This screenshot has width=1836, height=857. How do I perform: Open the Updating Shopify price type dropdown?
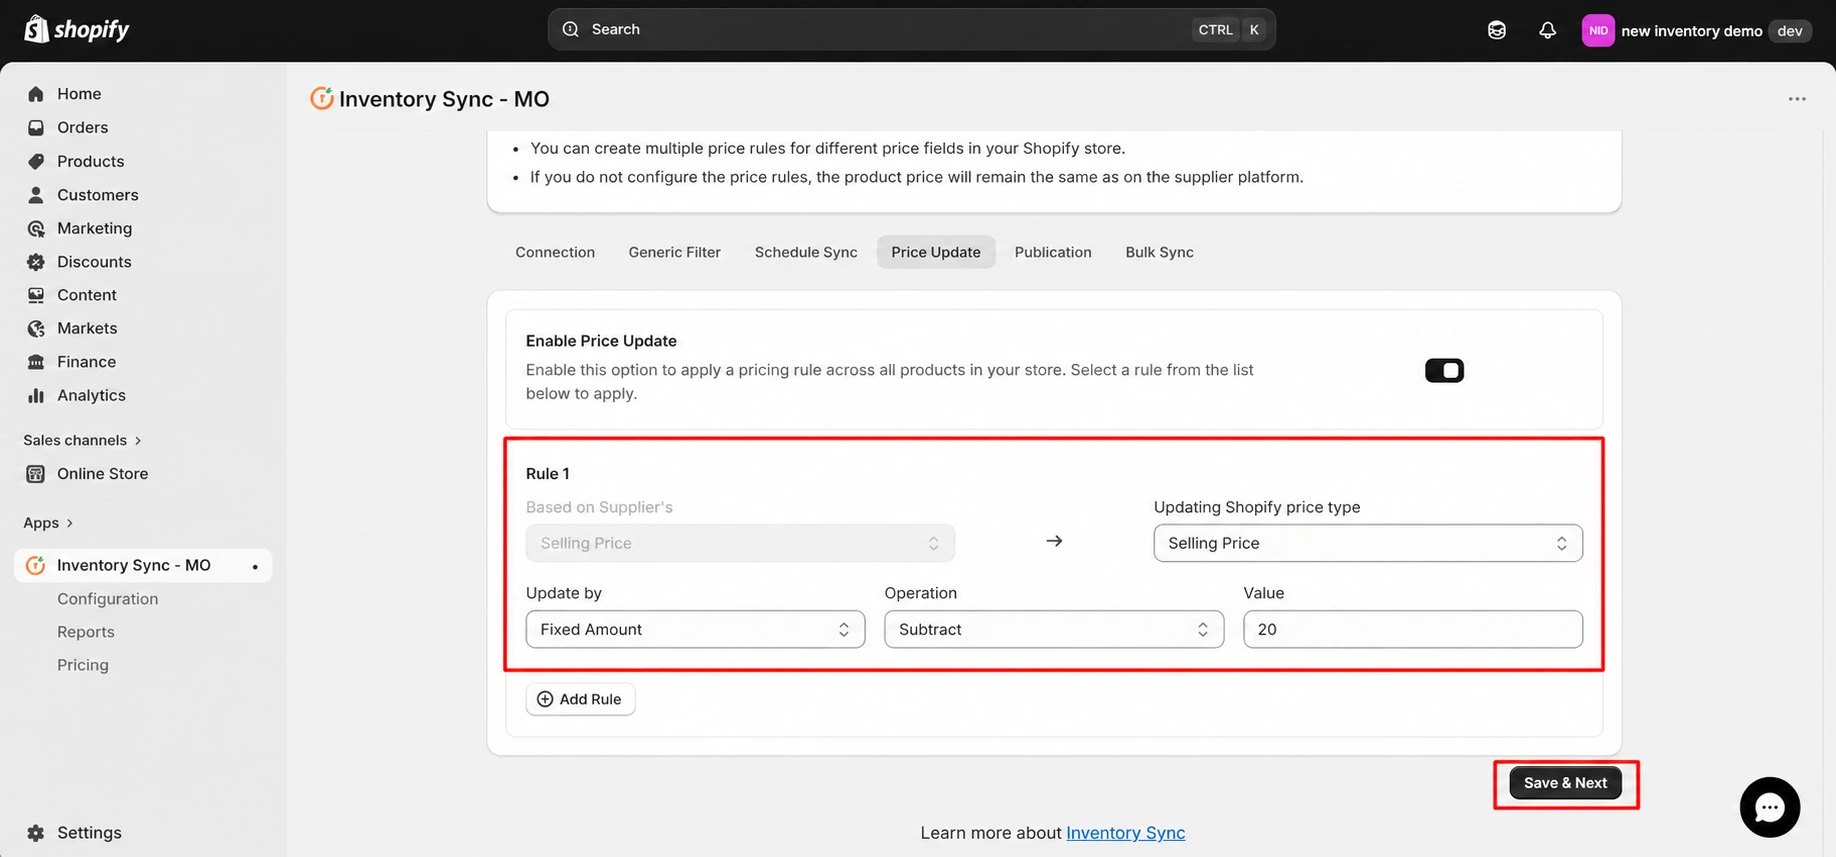1368,543
